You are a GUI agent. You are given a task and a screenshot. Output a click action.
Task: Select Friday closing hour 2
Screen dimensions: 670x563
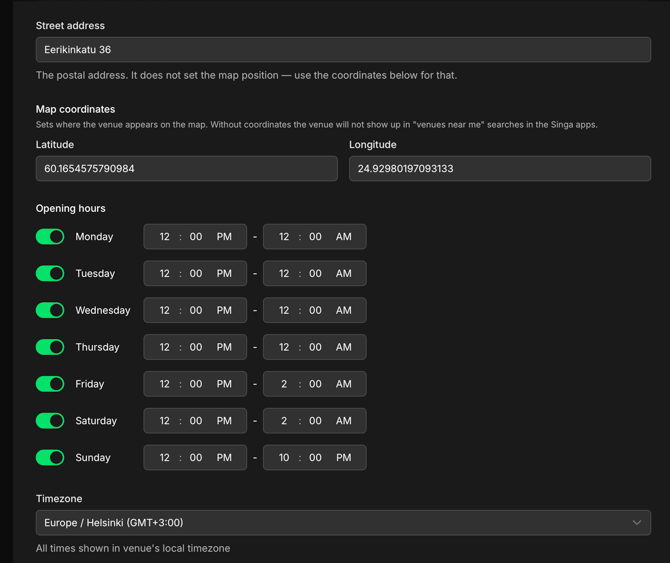284,384
